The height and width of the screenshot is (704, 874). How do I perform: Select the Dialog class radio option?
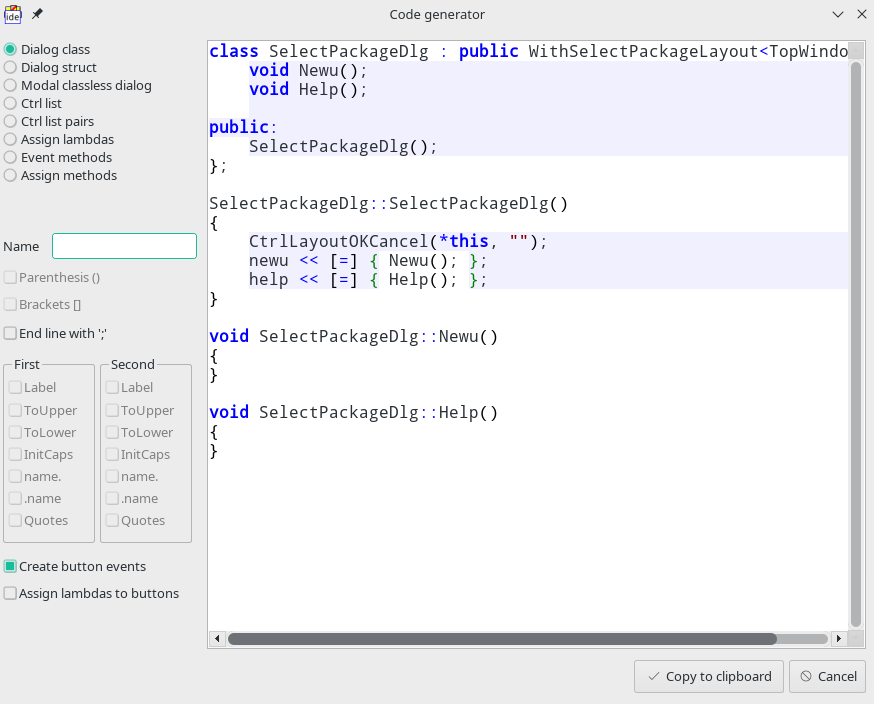coord(10,49)
